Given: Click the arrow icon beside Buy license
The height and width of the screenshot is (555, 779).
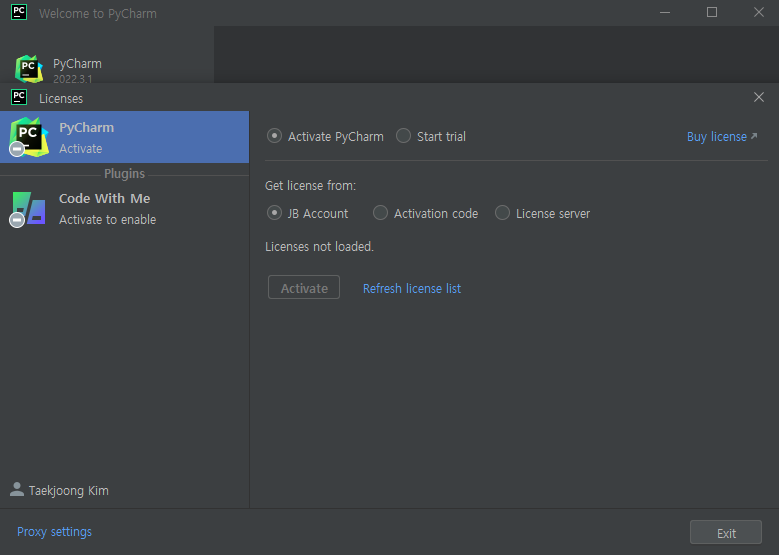Looking at the screenshot, I should pos(754,136).
